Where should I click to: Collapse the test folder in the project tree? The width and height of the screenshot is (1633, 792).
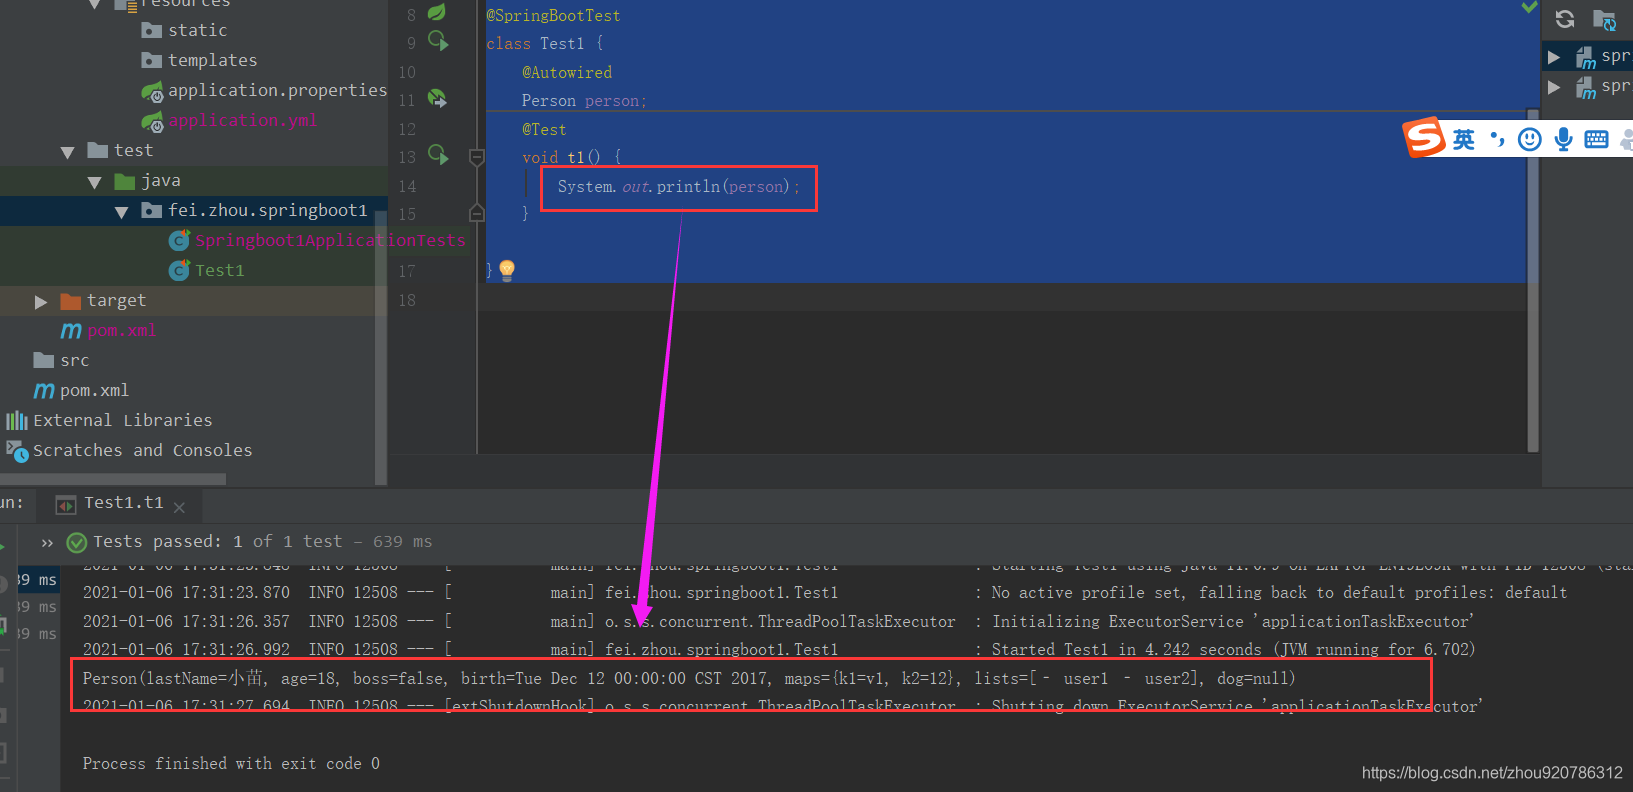[x=67, y=152]
